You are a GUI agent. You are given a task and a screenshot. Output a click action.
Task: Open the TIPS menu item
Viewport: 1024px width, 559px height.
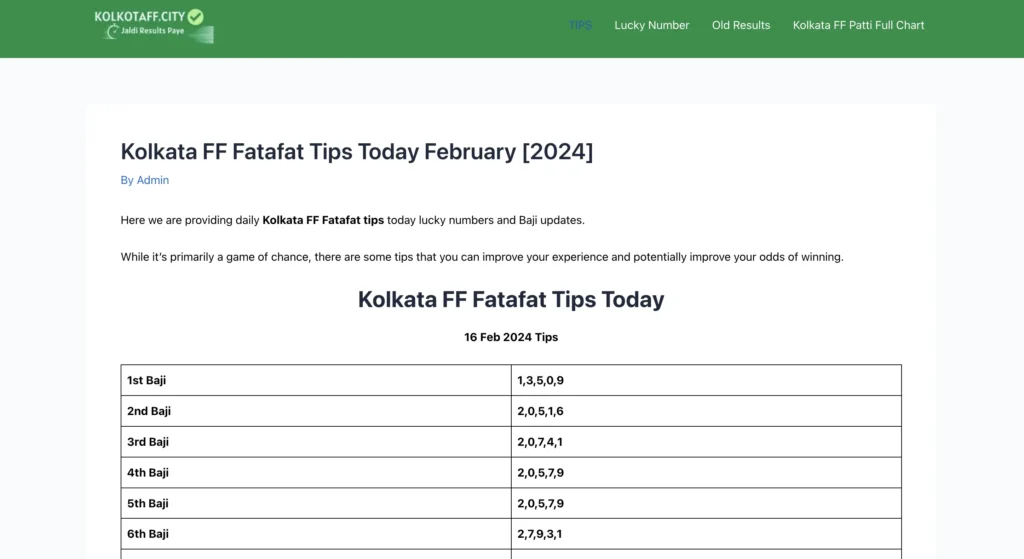click(x=580, y=25)
